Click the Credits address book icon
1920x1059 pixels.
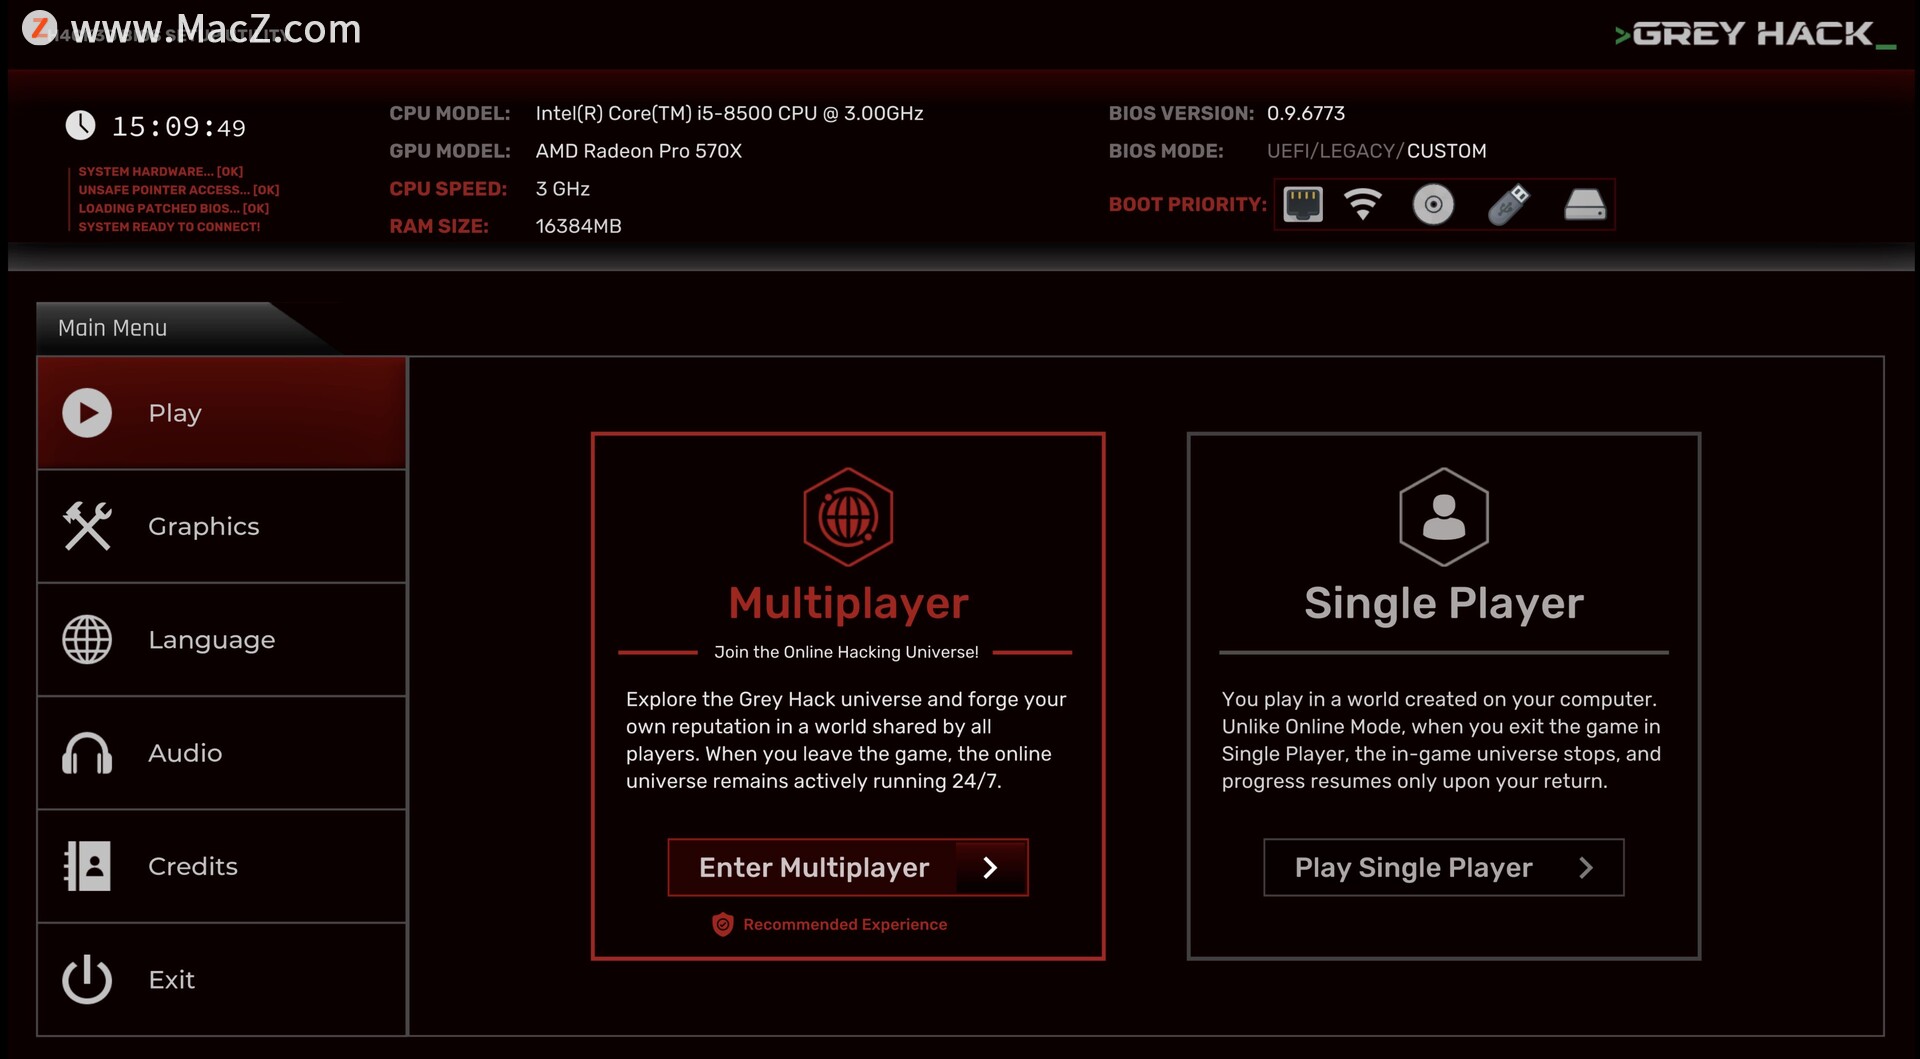[x=87, y=866]
